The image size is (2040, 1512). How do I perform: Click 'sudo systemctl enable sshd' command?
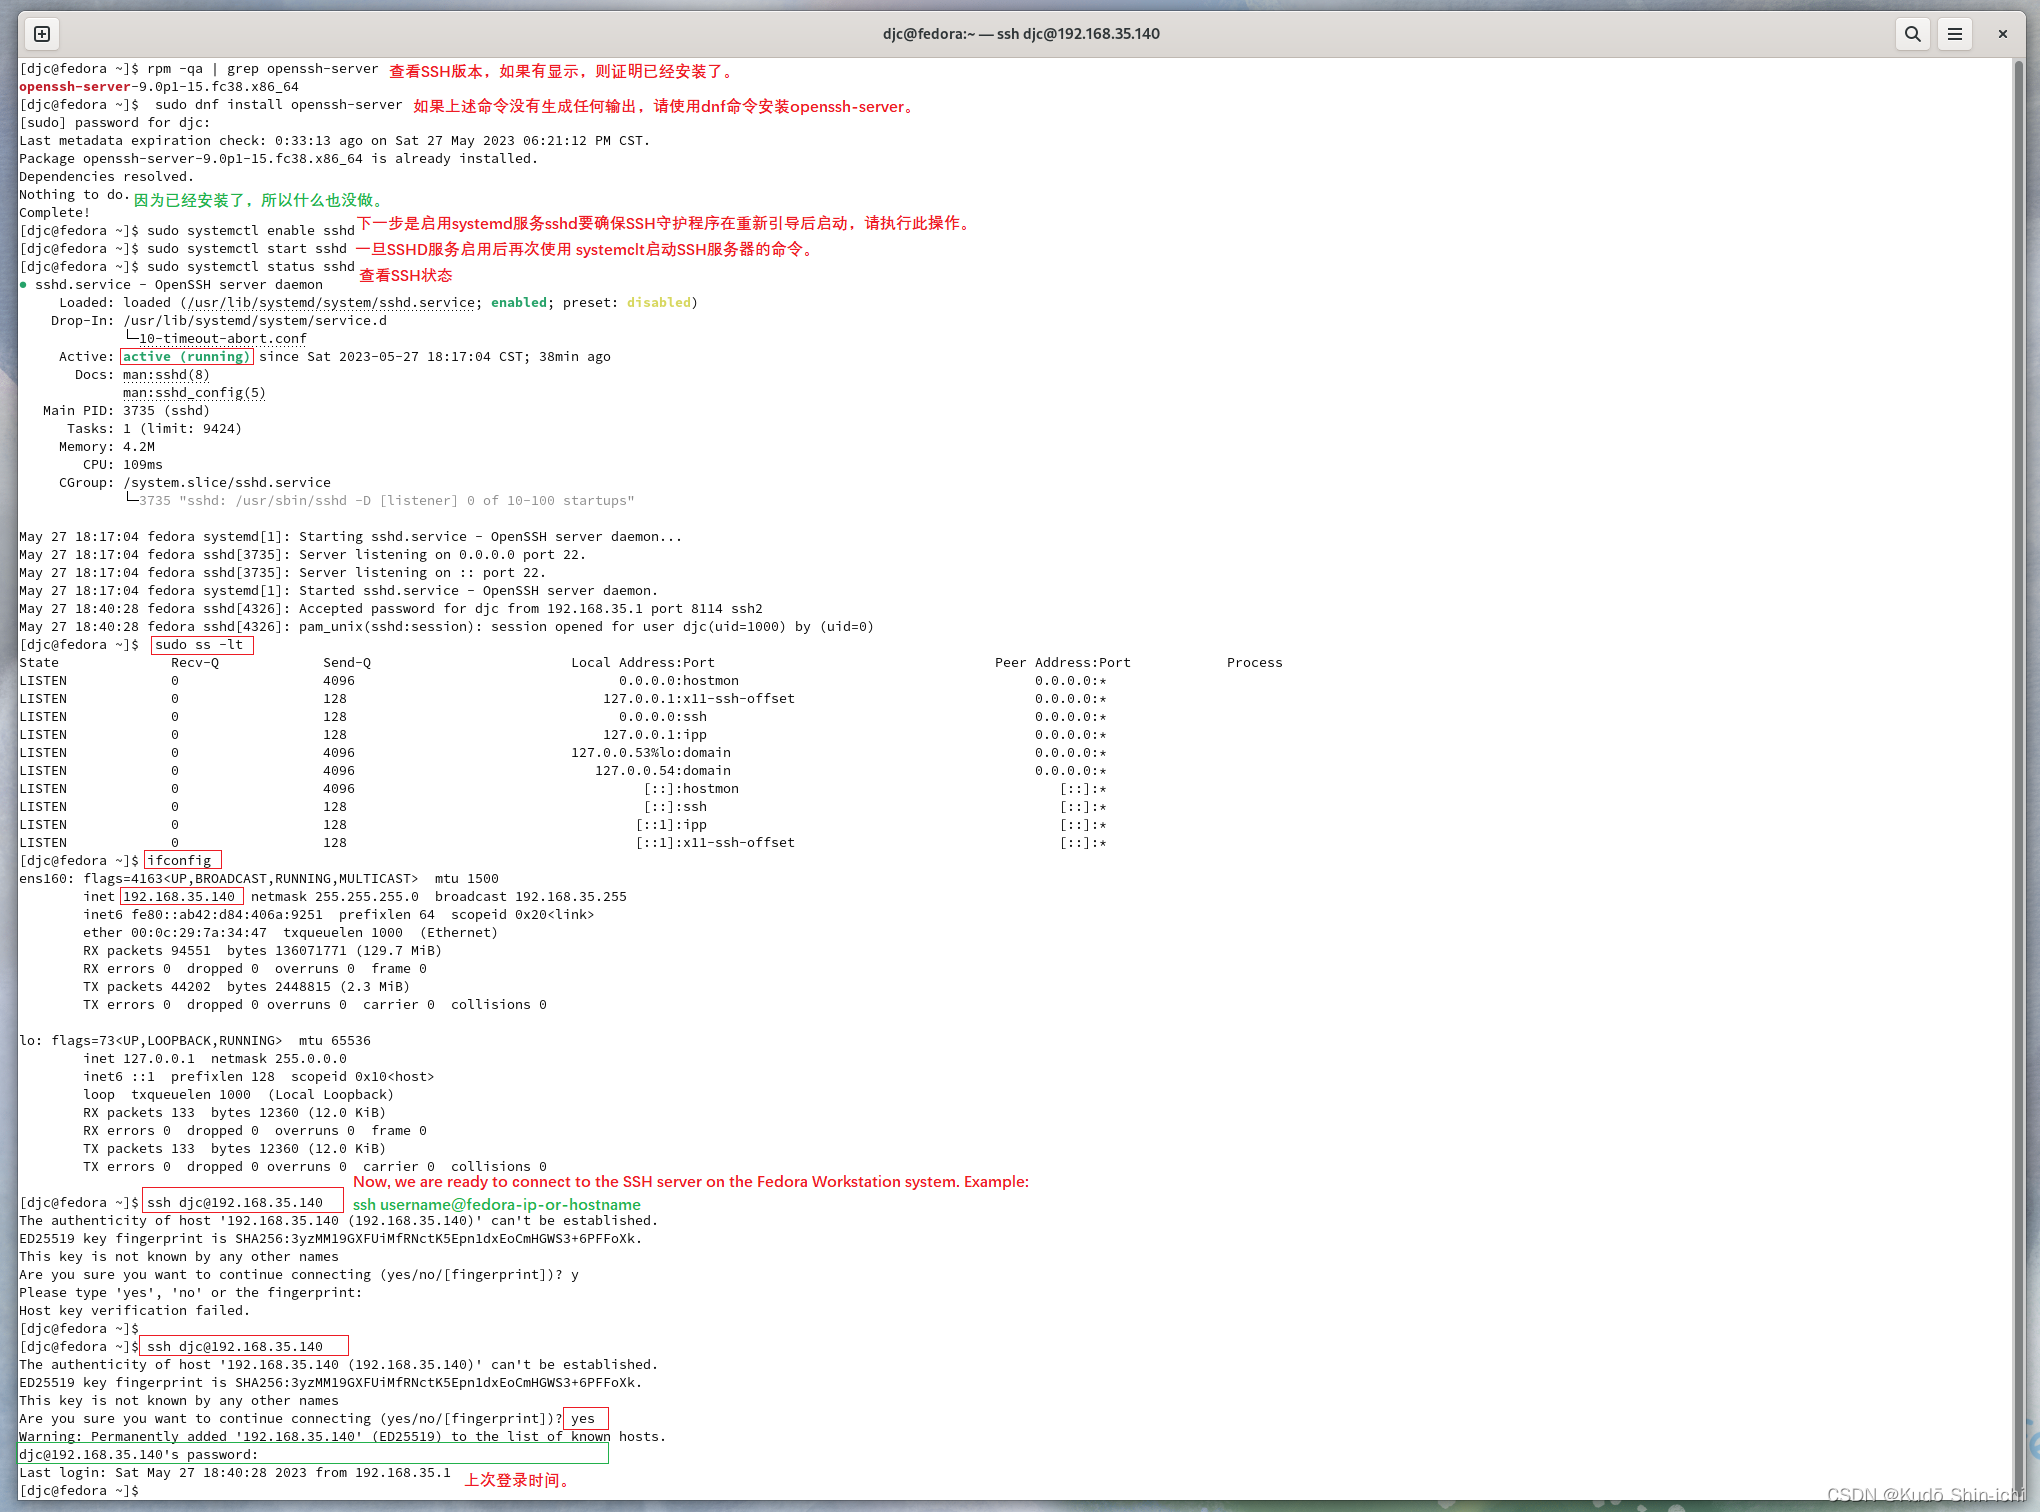coord(251,231)
